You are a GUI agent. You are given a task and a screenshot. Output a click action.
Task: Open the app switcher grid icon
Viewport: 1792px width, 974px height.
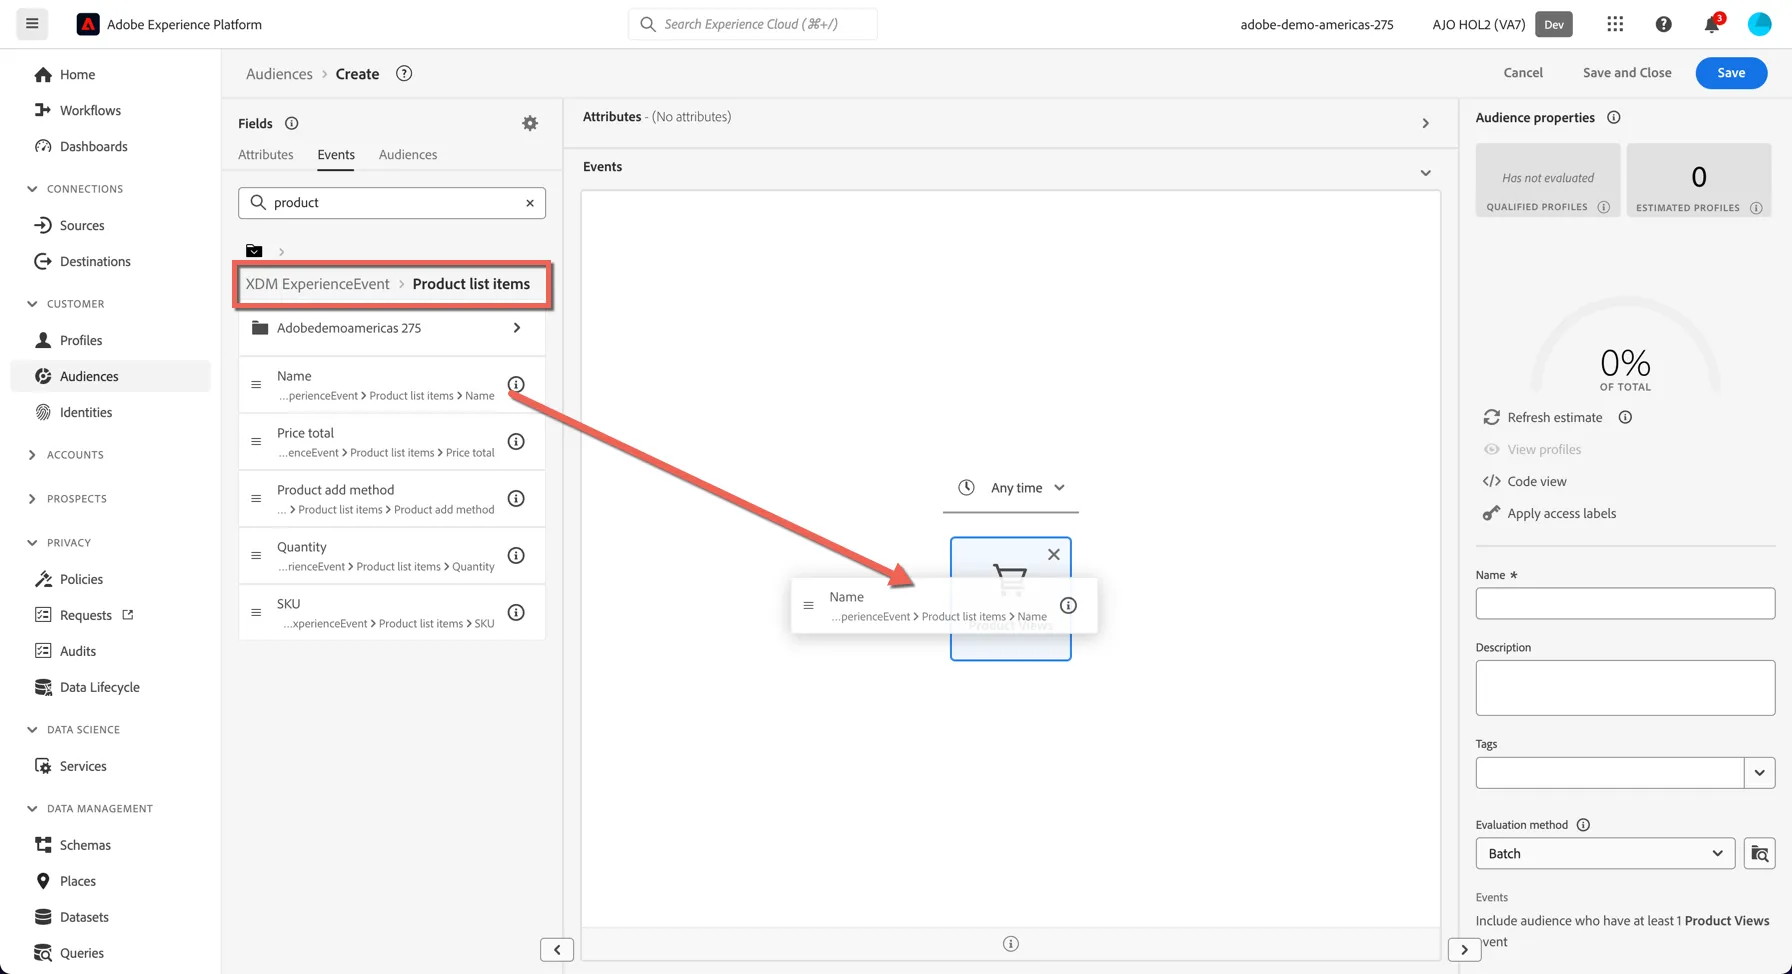(x=1615, y=24)
